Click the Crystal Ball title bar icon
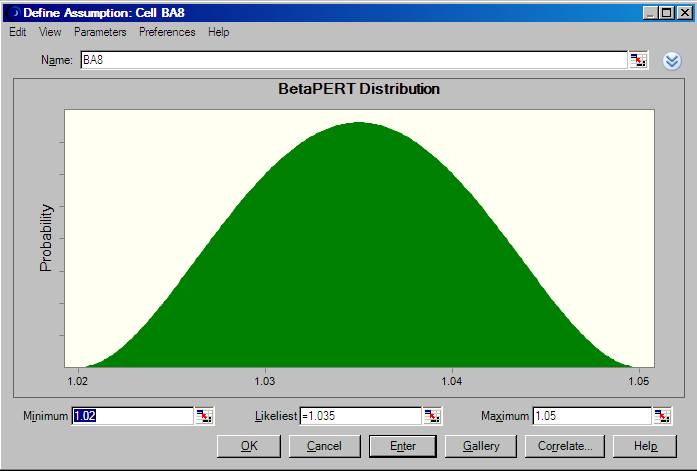The image size is (697, 471). [x=11, y=12]
